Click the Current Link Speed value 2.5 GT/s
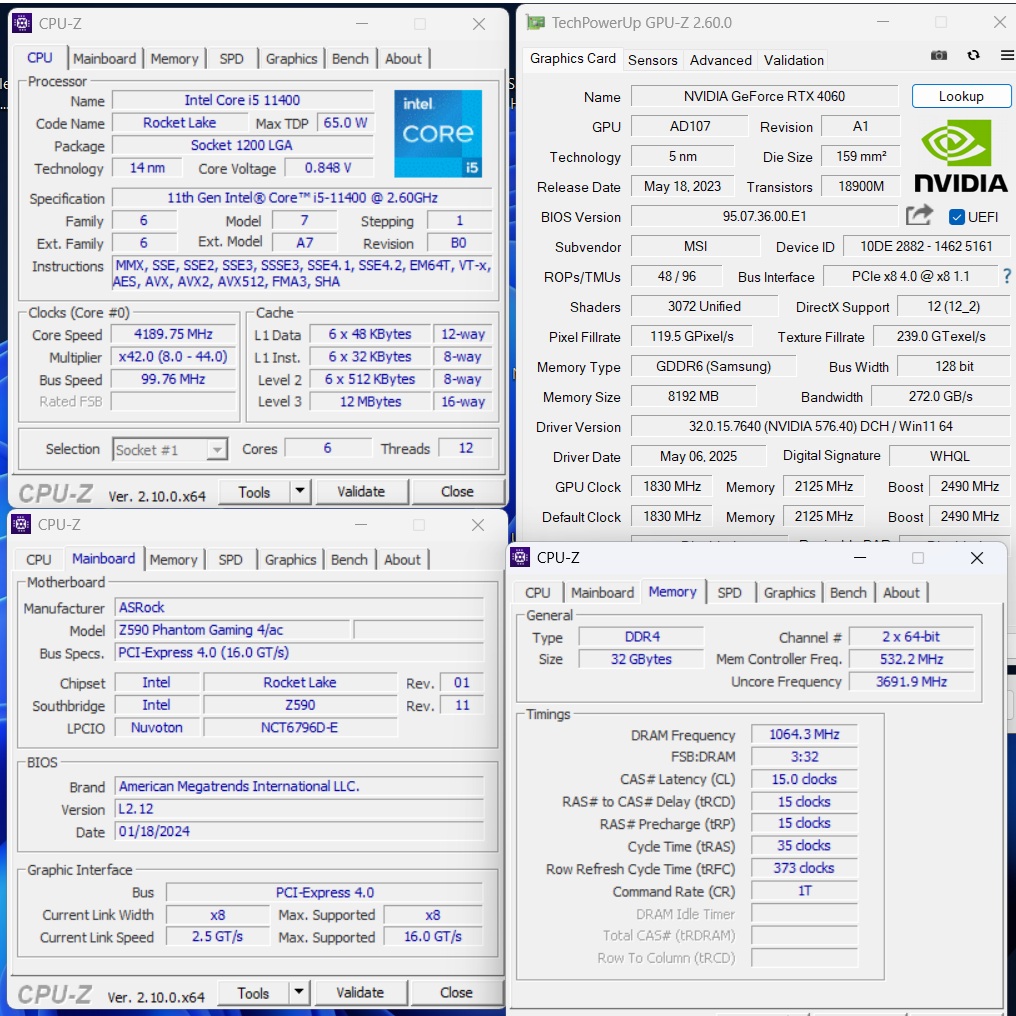This screenshot has height=1016, width=1016. pos(217,936)
